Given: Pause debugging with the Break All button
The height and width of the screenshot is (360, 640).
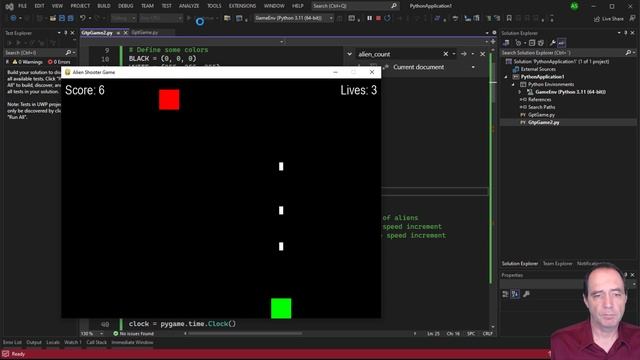Looking at the screenshot, I should pos(369,18).
